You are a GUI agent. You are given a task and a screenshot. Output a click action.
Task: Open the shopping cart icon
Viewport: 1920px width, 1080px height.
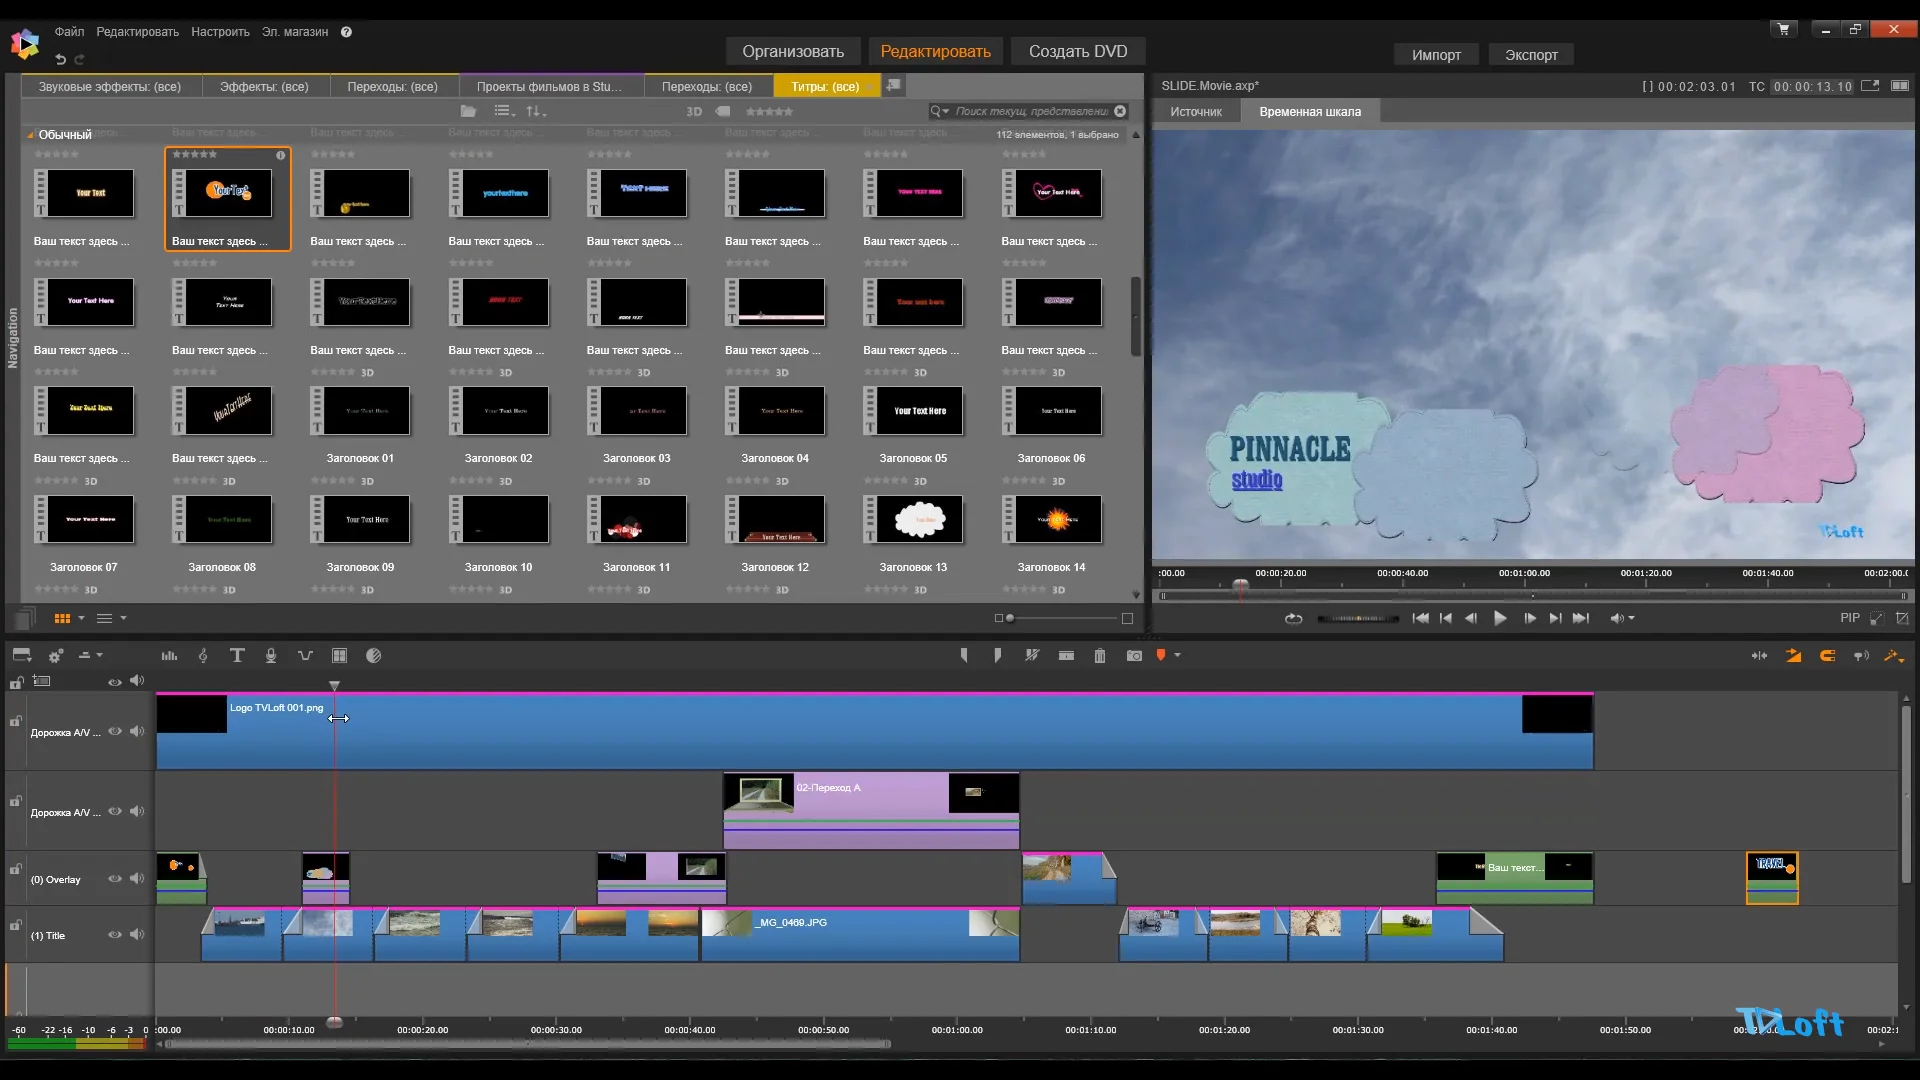tap(1783, 29)
